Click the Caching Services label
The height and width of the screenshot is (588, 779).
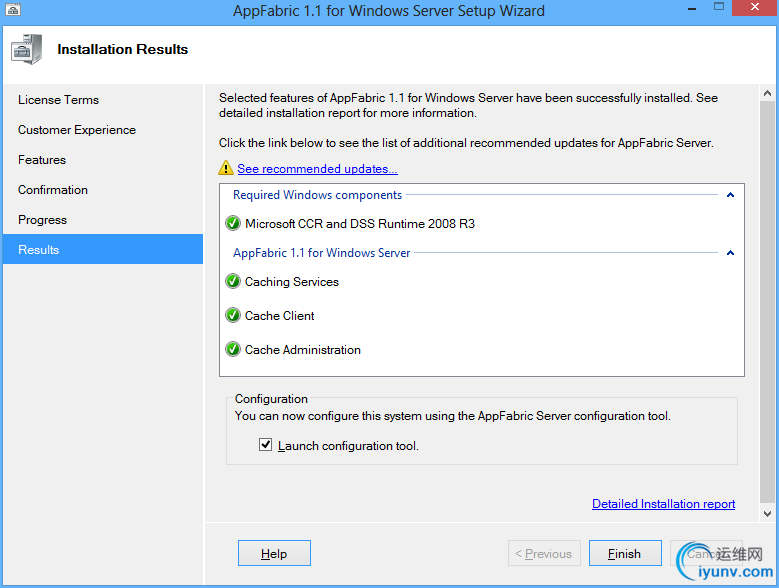tap(292, 282)
